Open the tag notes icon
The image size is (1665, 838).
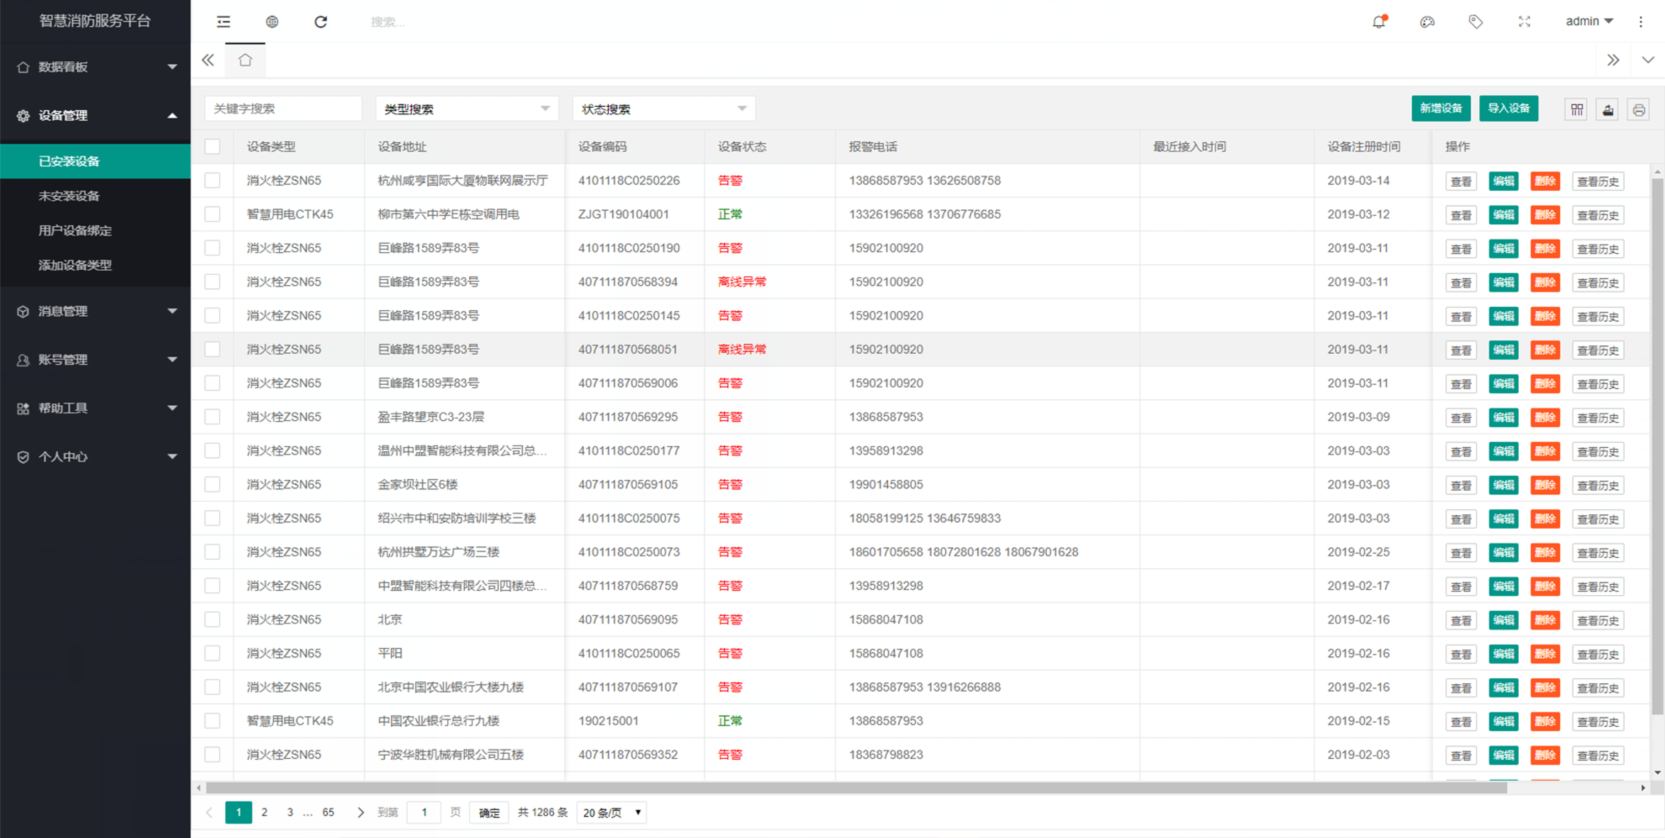[1475, 21]
